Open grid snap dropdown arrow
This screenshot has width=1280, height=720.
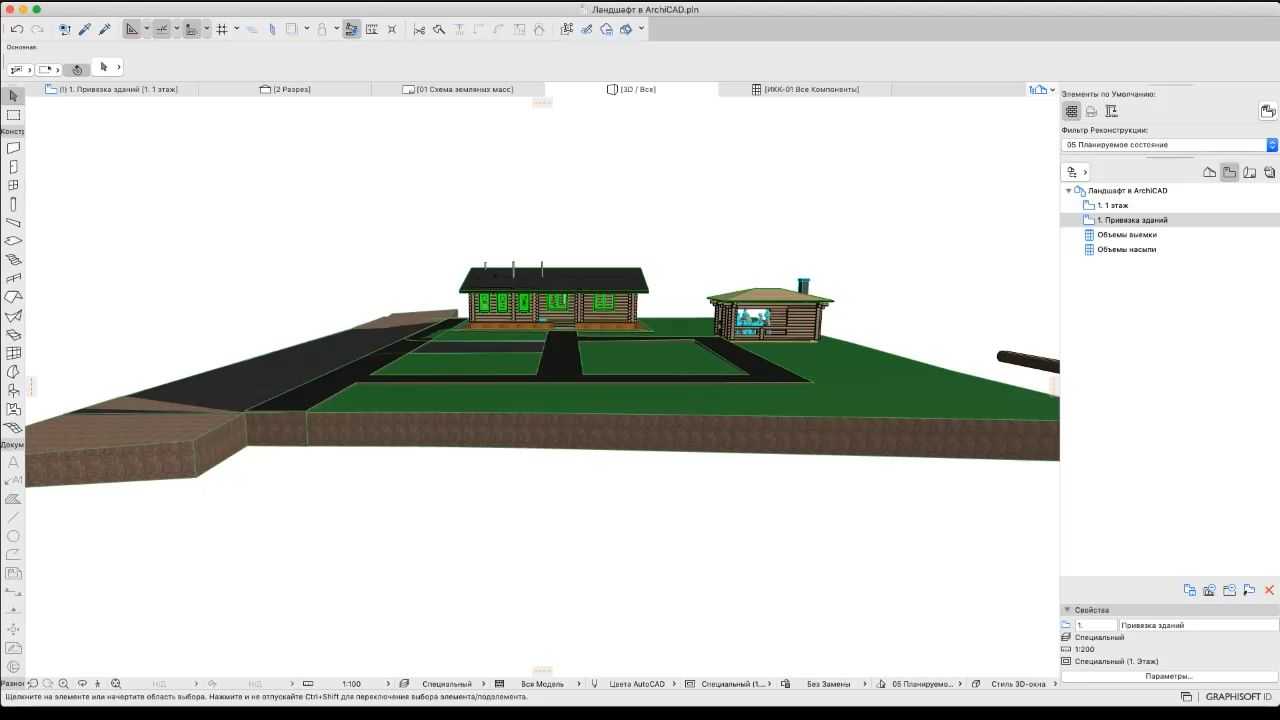(236, 29)
